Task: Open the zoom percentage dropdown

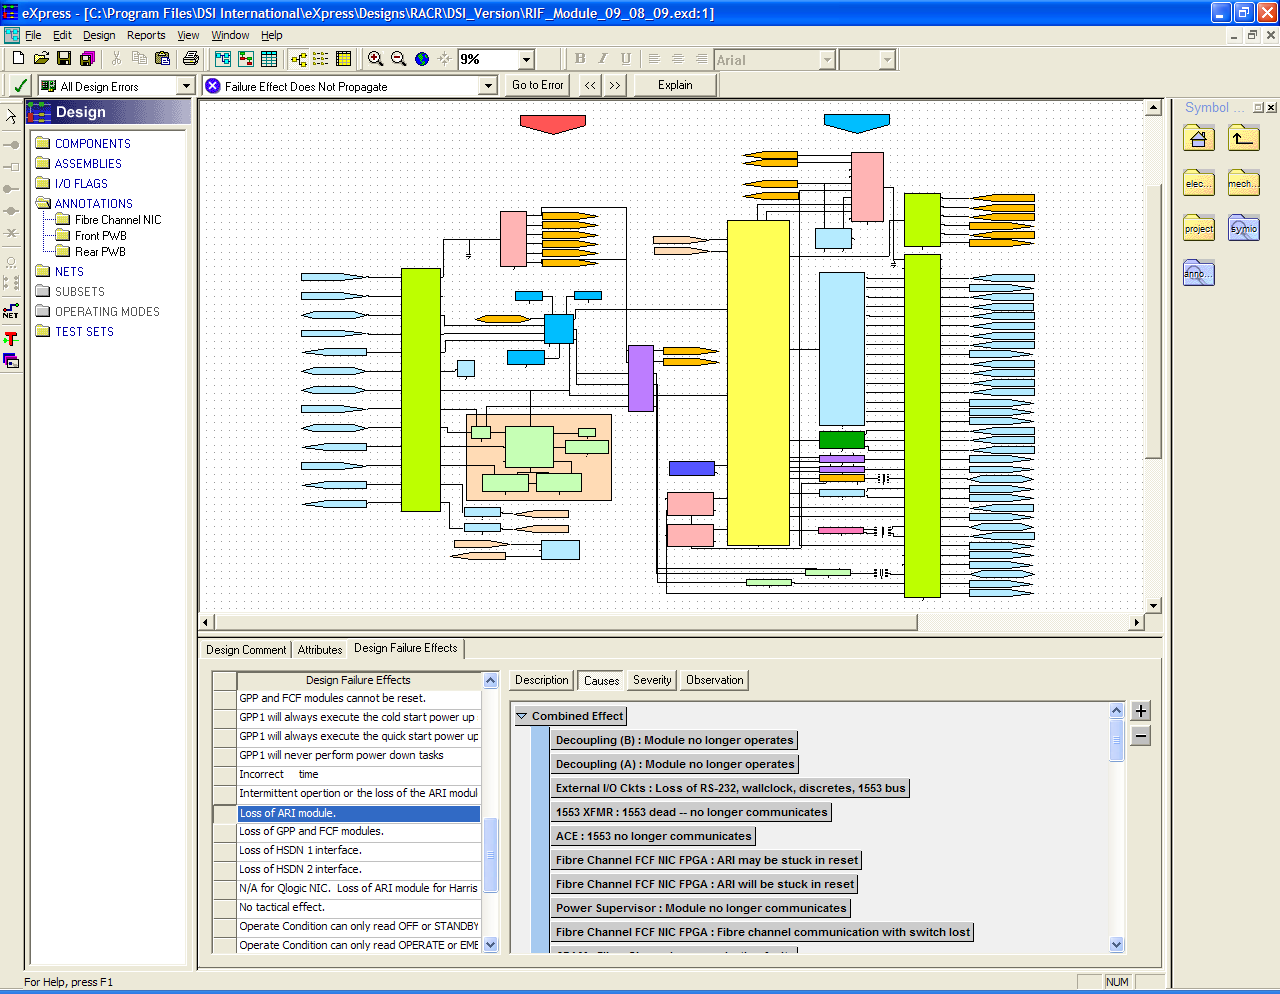Action: click(526, 60)
